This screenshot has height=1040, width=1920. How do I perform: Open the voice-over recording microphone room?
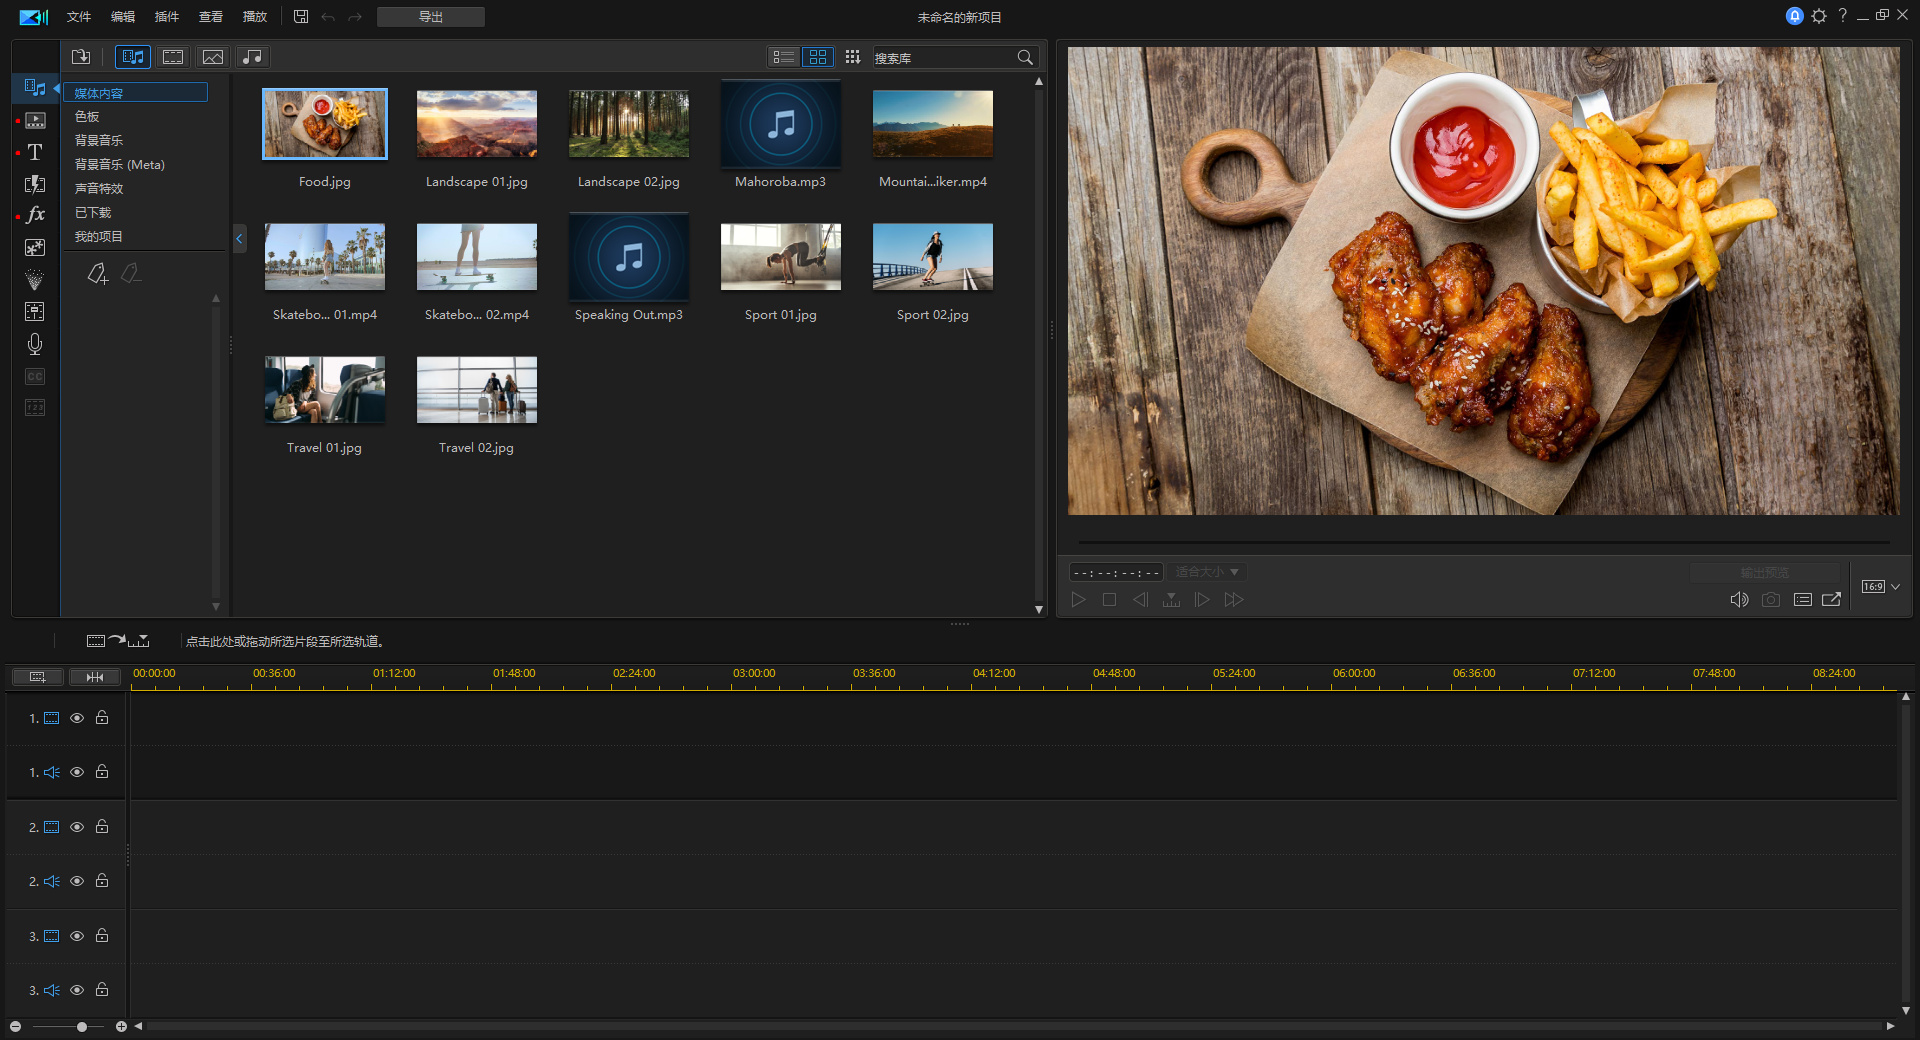click(35, 344)
